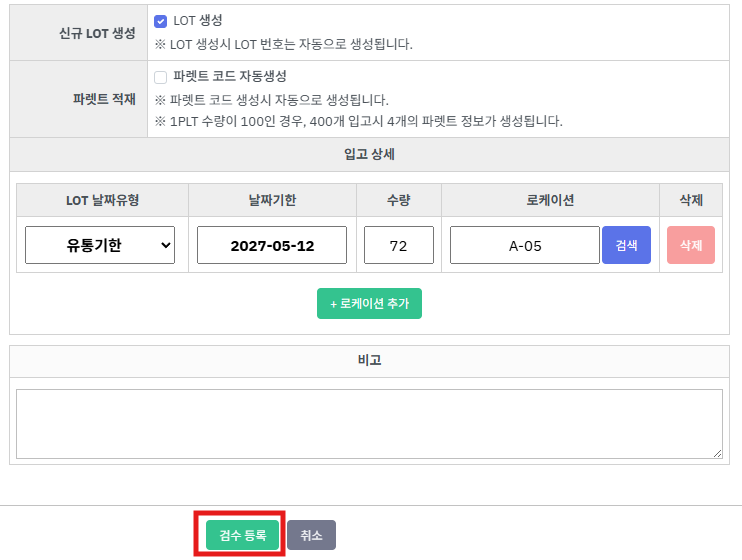Click the 신규 LOT 생성 row label
742x560 pixels.
(97, 32)
